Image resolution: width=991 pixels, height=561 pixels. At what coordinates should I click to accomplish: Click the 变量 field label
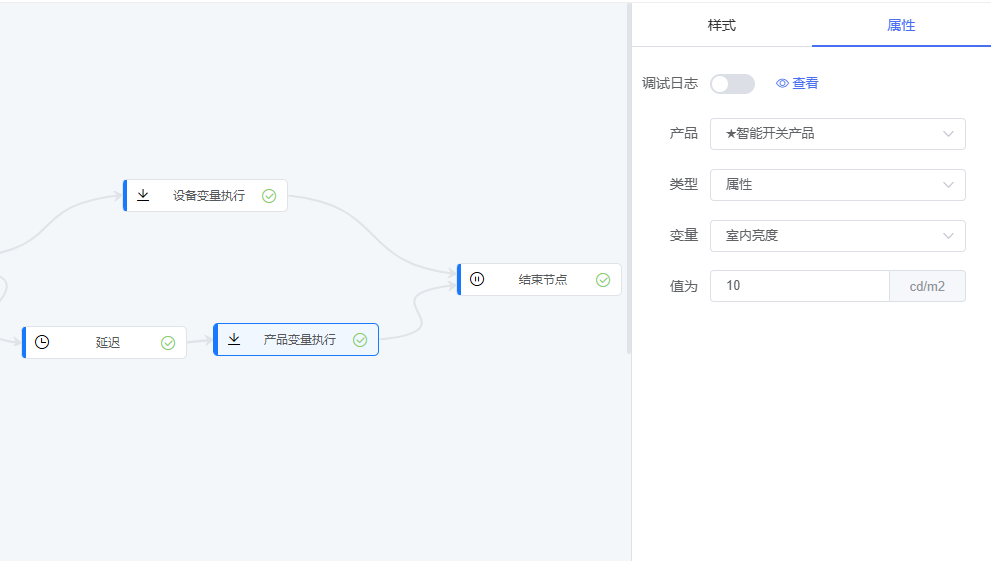click(684, 236)
